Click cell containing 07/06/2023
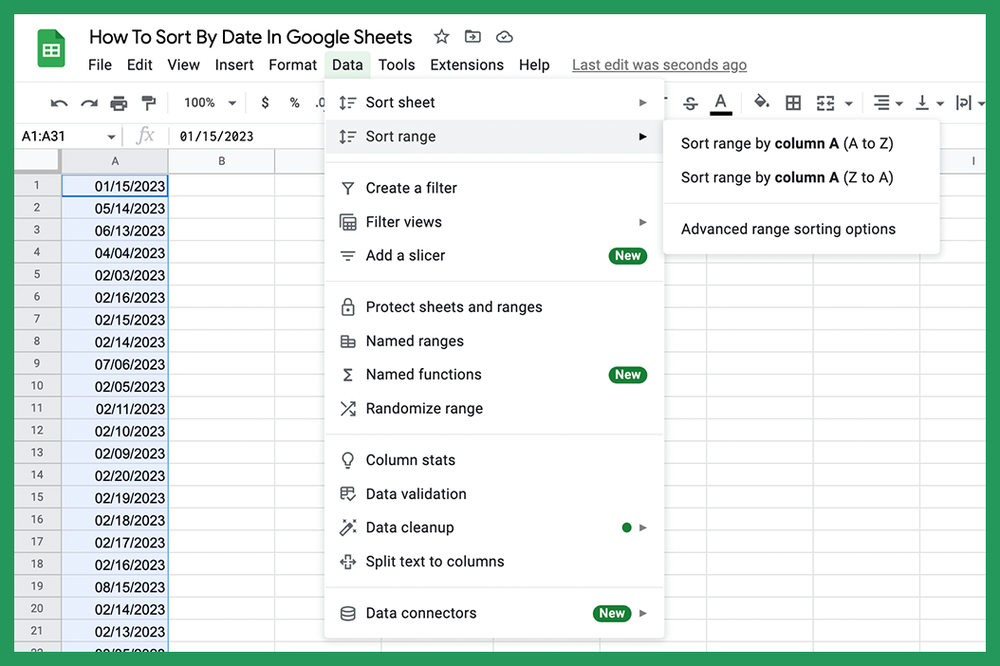 click(115, 364)
